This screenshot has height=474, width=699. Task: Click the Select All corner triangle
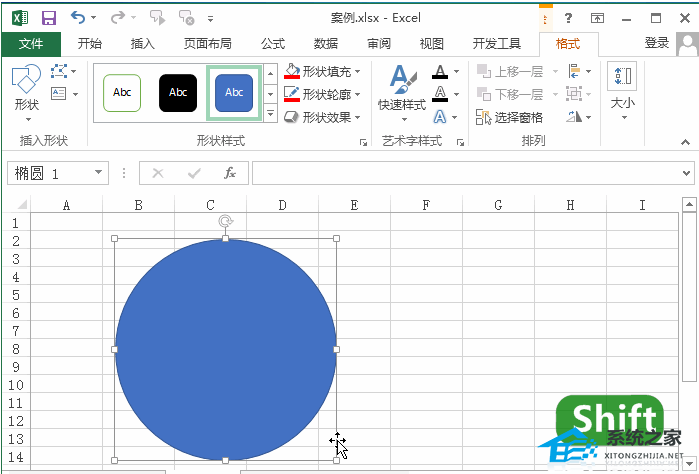21,205
